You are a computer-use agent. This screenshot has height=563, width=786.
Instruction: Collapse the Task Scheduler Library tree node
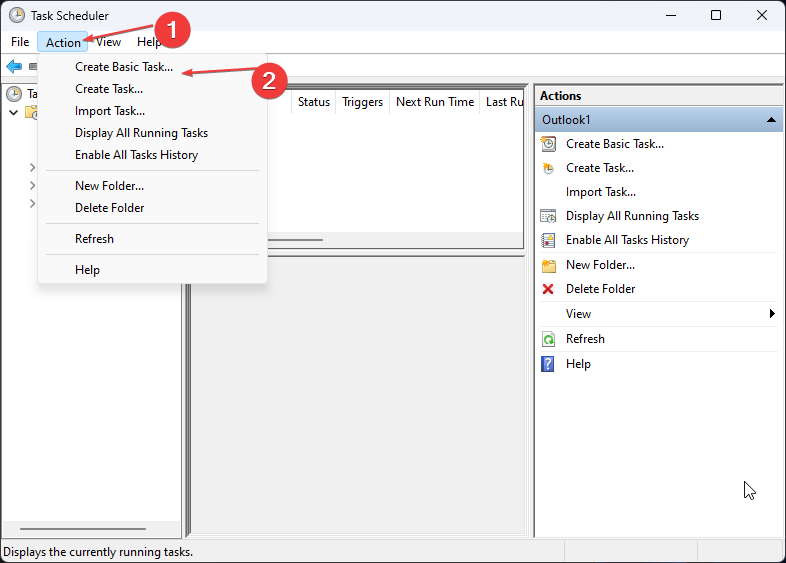point(14,112)
